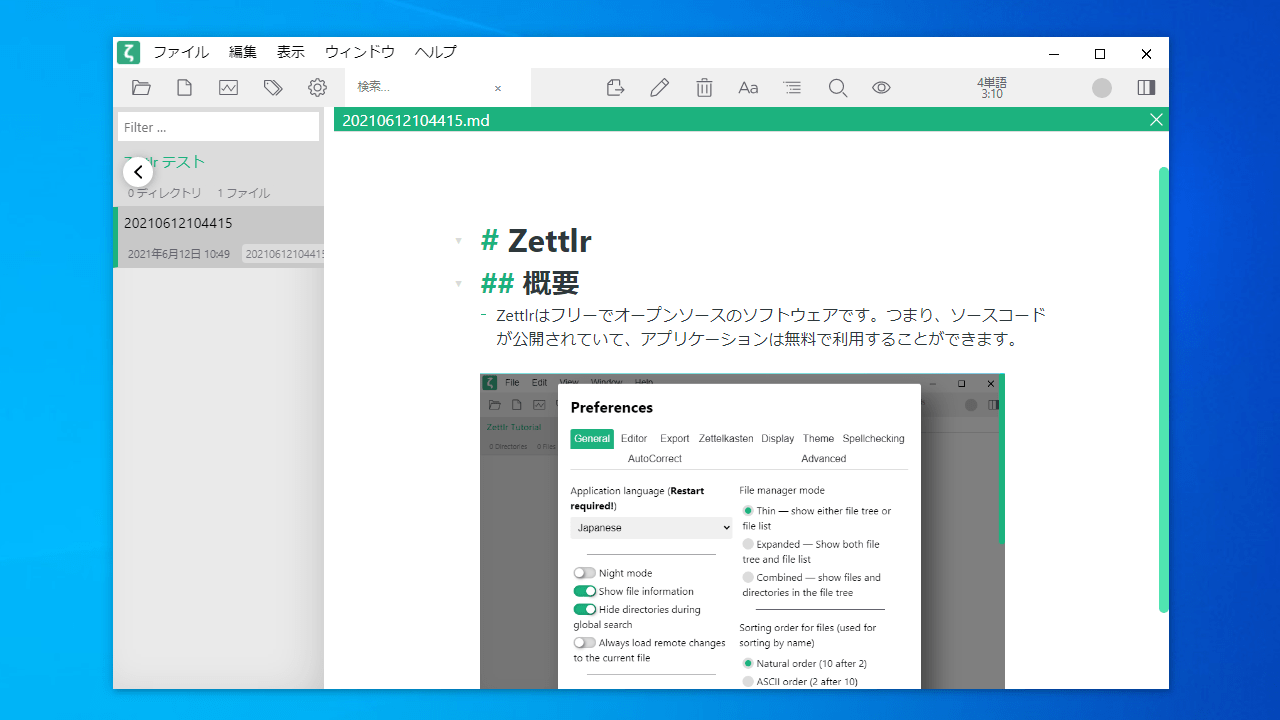This screenshot has width=1280, height=720.
Task: Click the 20210612104415 ID tag badge
Action: tap(284, 254)
